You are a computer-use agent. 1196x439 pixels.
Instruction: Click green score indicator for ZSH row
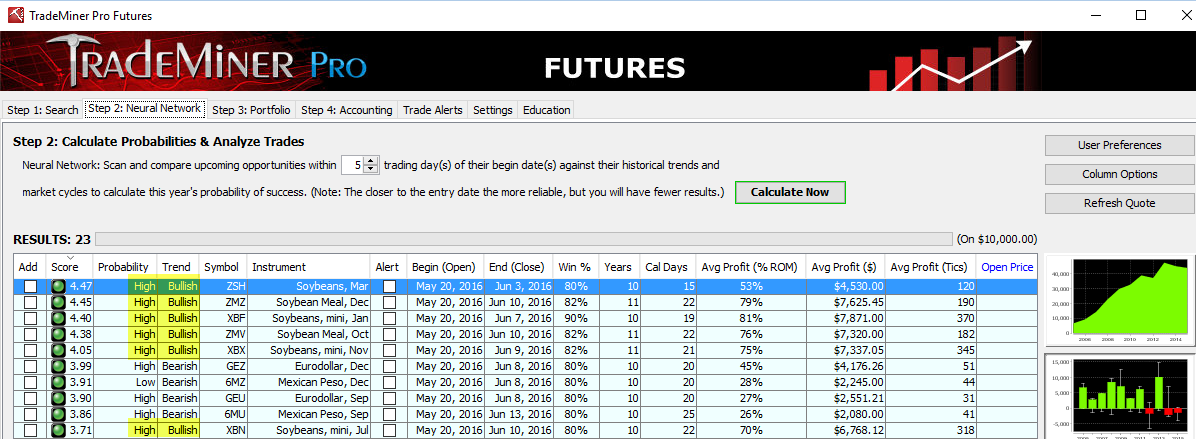tap(58, 287)
